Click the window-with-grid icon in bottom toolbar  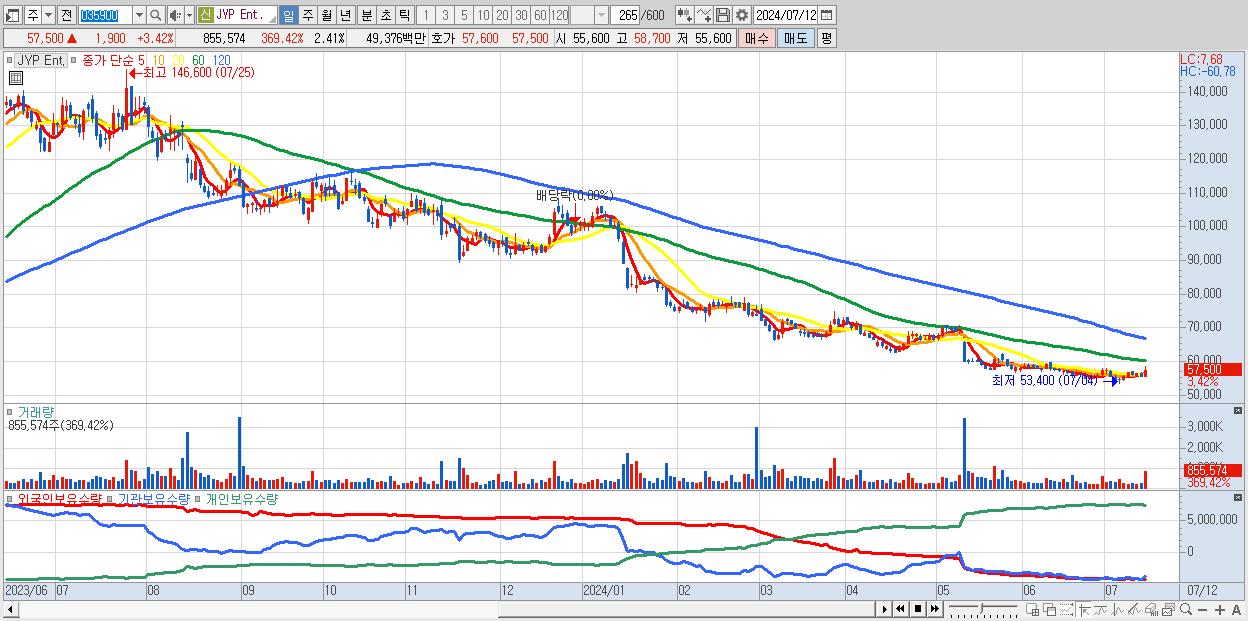pyautogui.click(x=1033, y=610)
